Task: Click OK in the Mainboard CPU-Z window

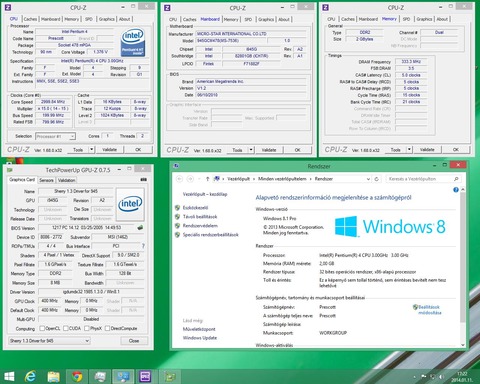Action: pos(298,150)
